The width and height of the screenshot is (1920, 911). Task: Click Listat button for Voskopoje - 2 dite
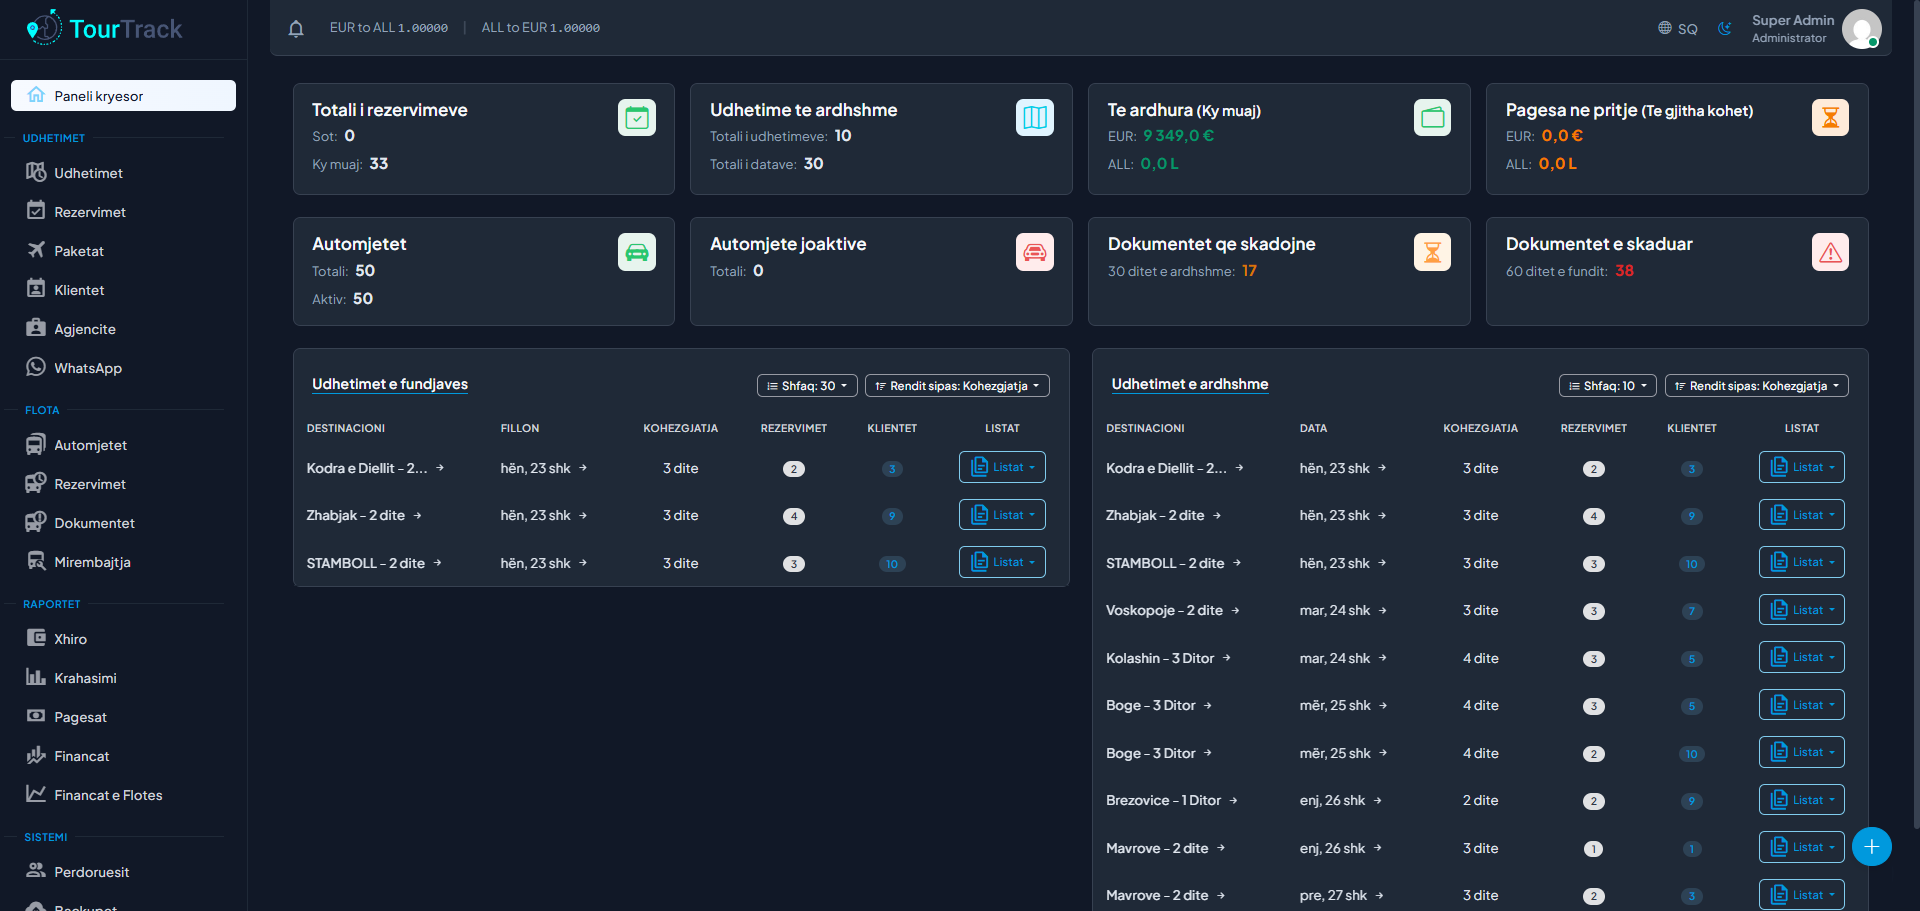pyautogui.click(x=1801, y=610)
